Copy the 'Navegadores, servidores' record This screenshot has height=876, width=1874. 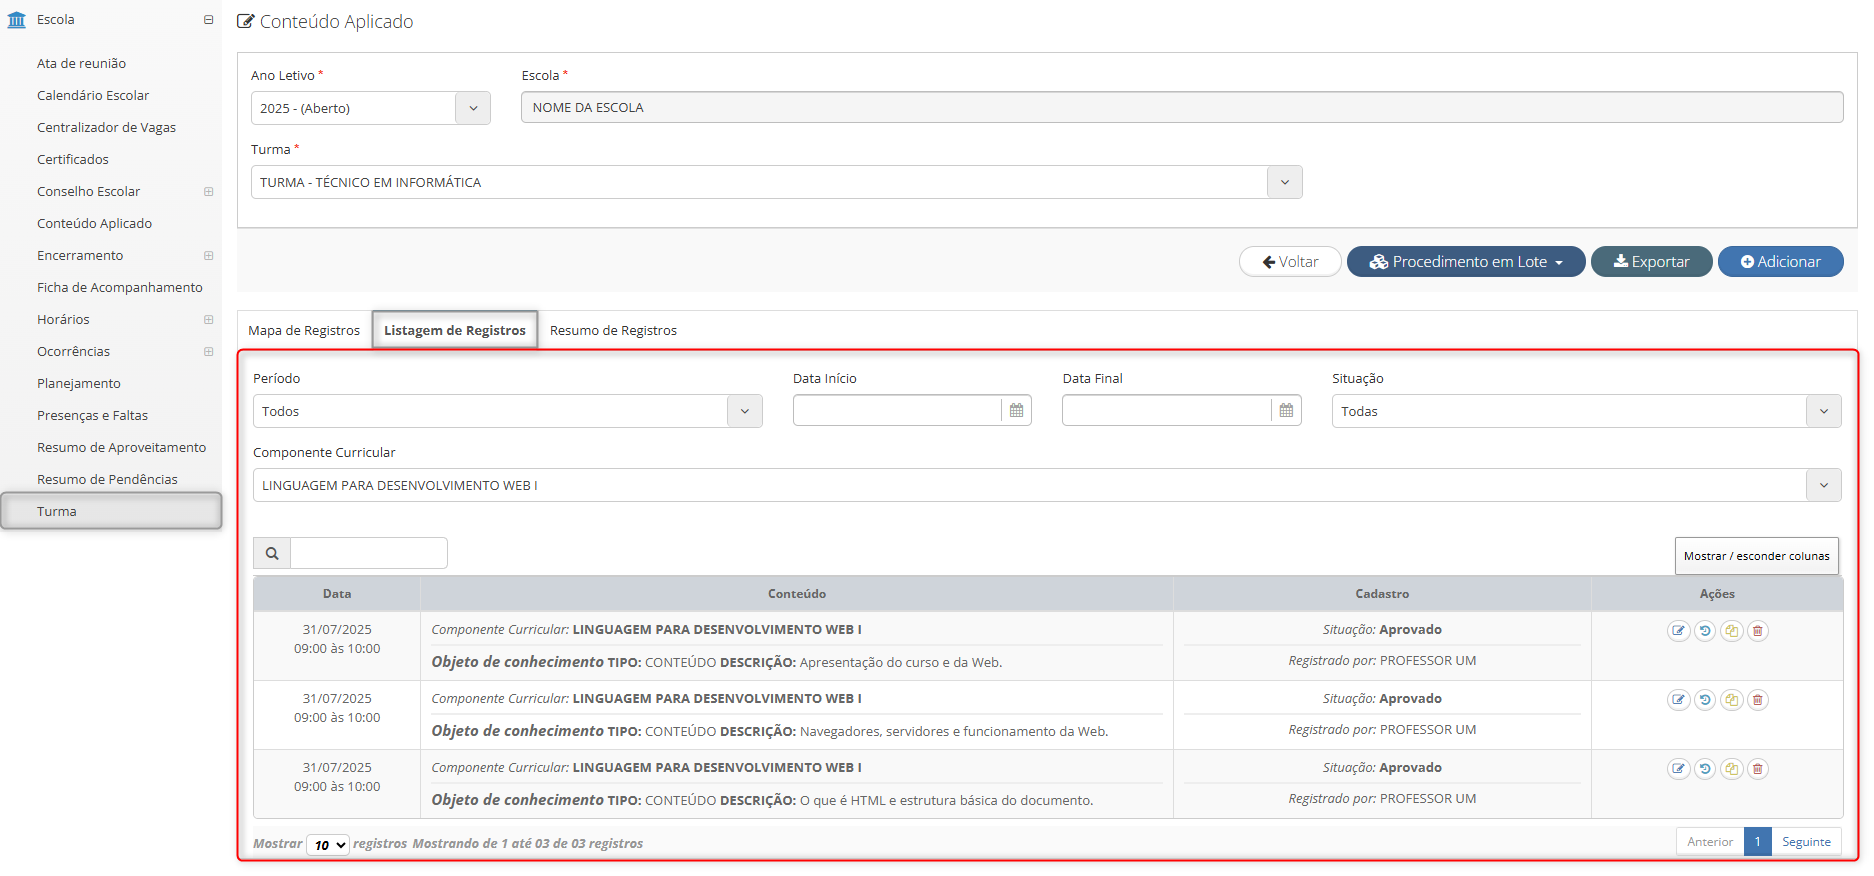click(1731, 700)
